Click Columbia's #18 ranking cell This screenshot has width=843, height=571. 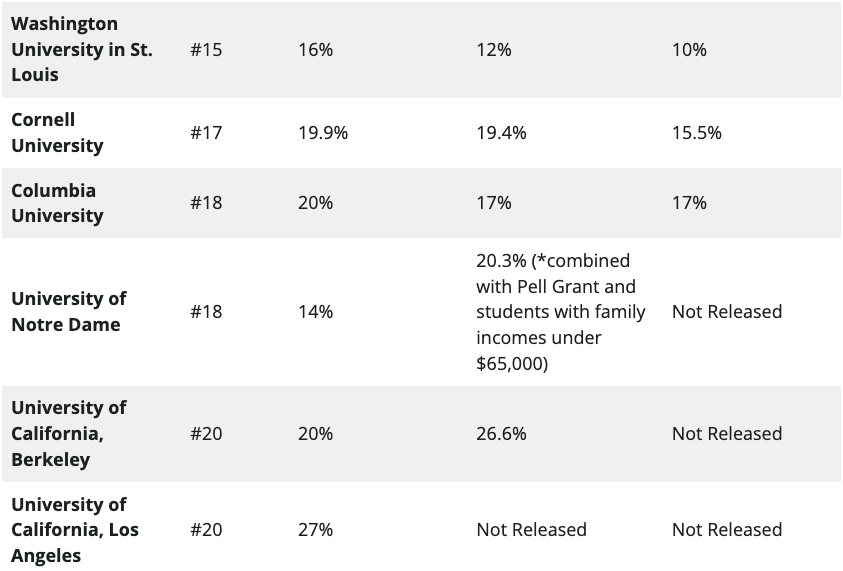click(x=206, y=203)
